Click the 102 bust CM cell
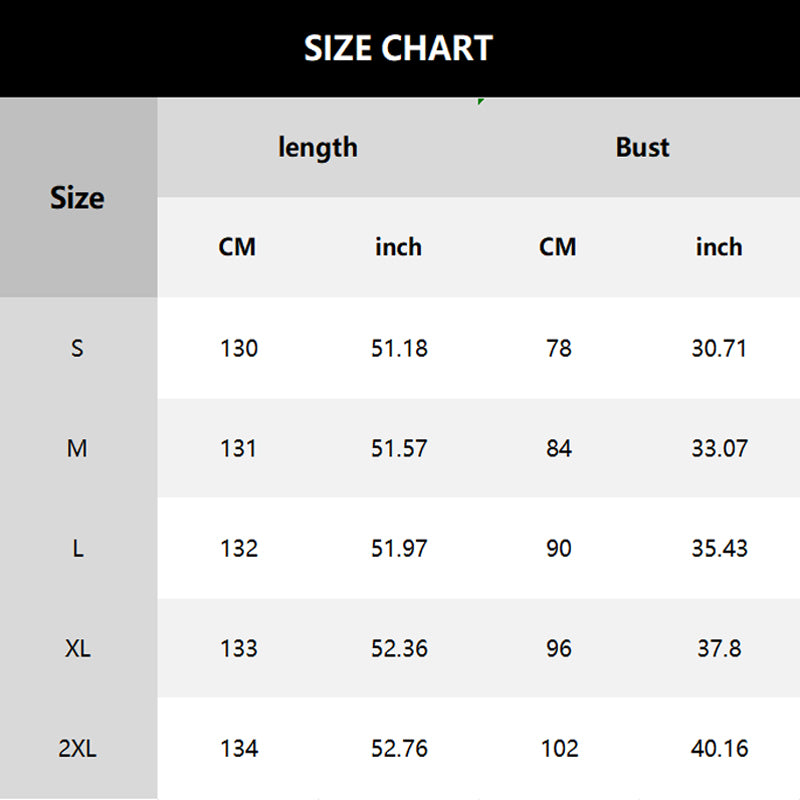 [559, 748]
